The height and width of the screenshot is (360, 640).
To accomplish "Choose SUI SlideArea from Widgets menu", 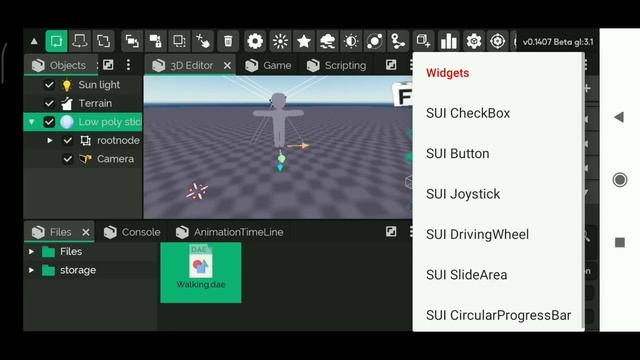I will point(498,275).
